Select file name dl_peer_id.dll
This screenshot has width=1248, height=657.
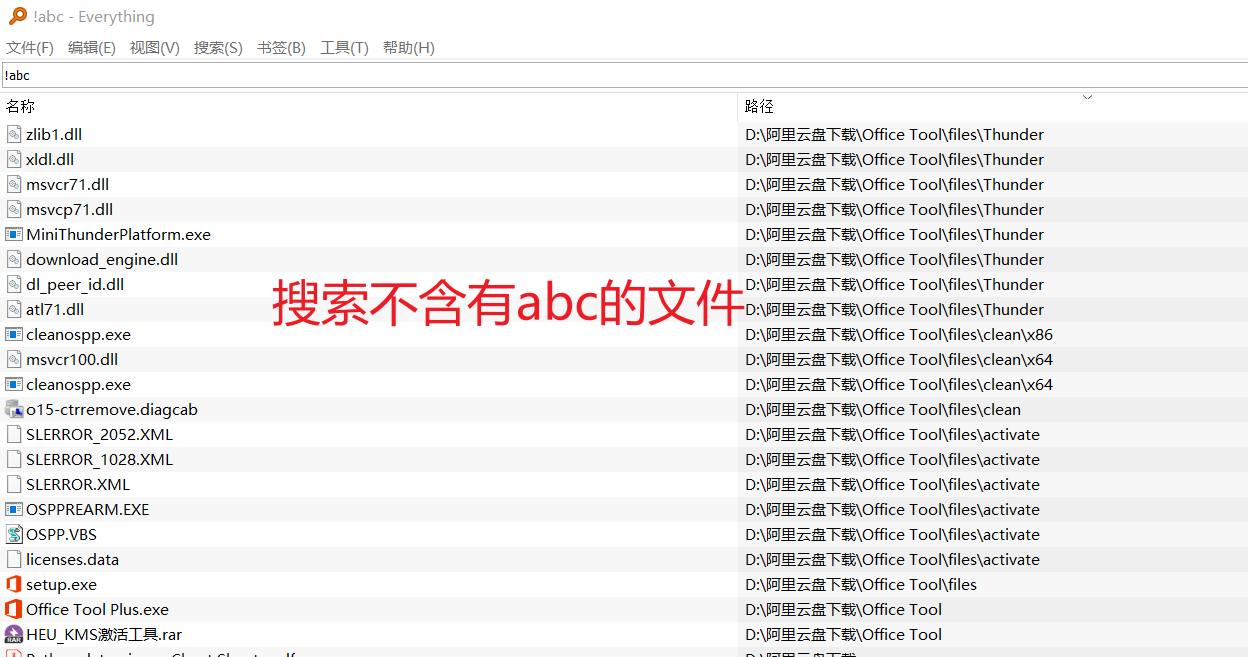(x=75, y=284)
